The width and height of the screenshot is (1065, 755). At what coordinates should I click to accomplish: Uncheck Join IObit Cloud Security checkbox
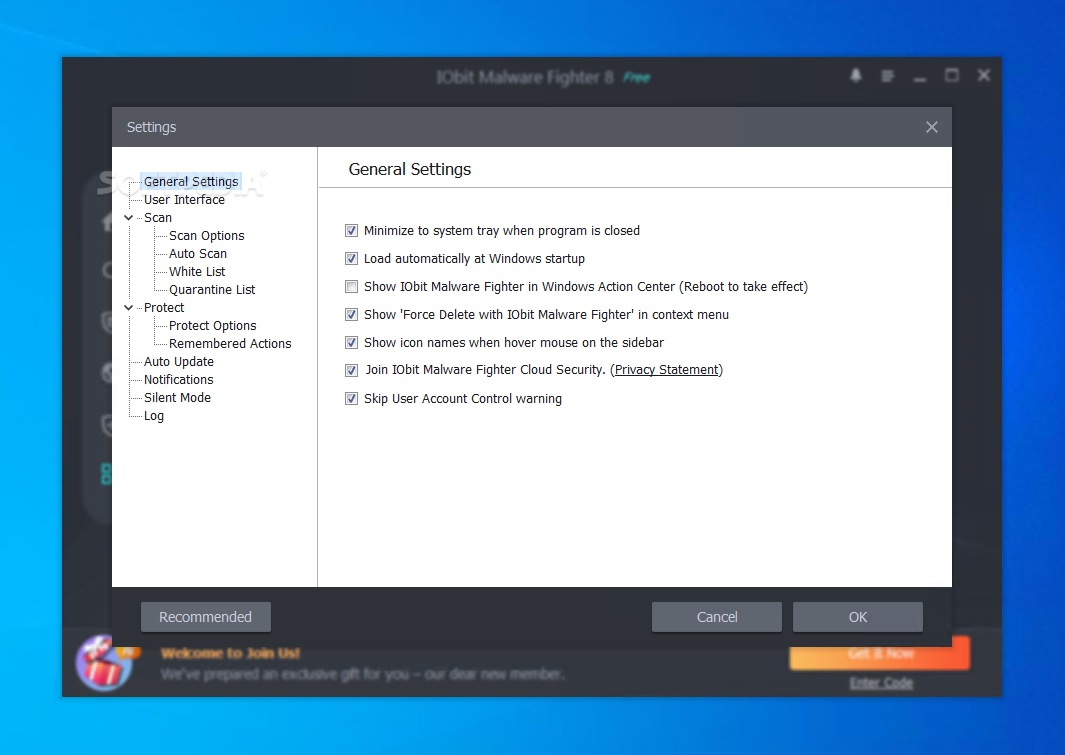[351, 370]
